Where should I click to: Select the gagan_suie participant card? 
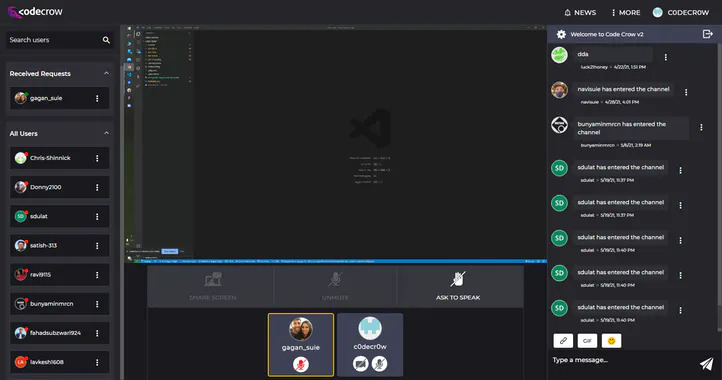[301, 345]
